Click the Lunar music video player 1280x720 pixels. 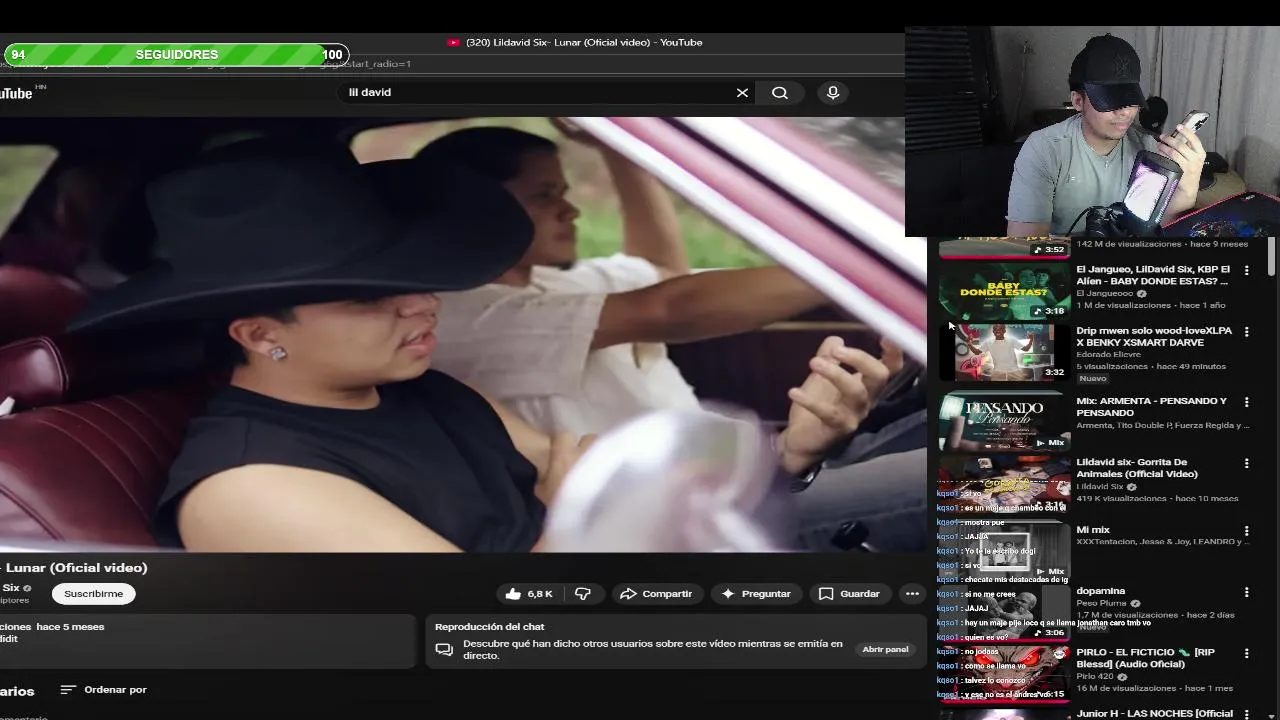464,335
